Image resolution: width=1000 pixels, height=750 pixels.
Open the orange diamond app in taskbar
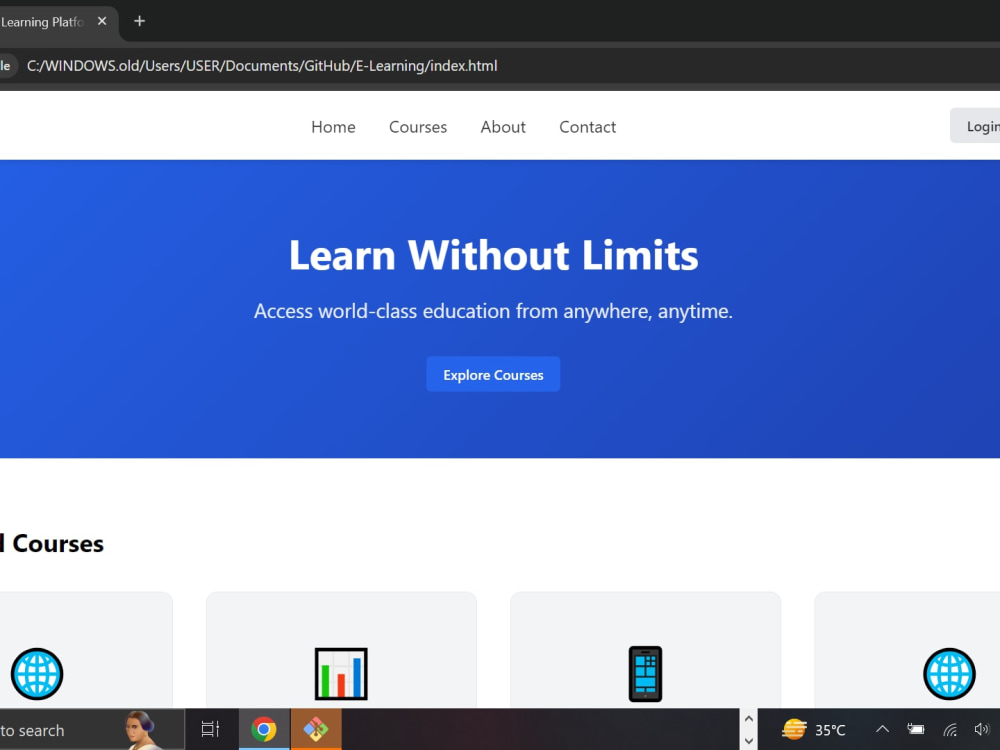coord(316,729)
